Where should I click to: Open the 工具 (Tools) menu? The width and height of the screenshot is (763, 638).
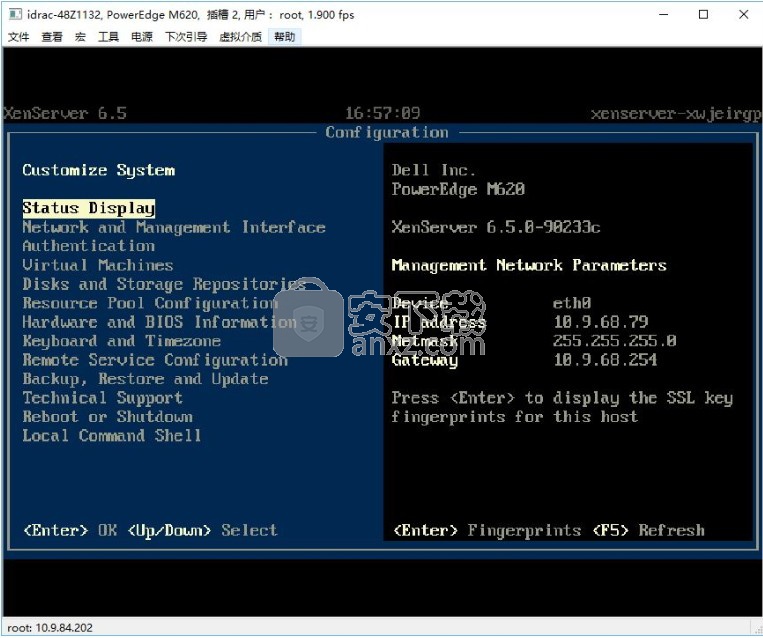click(108, 36)
